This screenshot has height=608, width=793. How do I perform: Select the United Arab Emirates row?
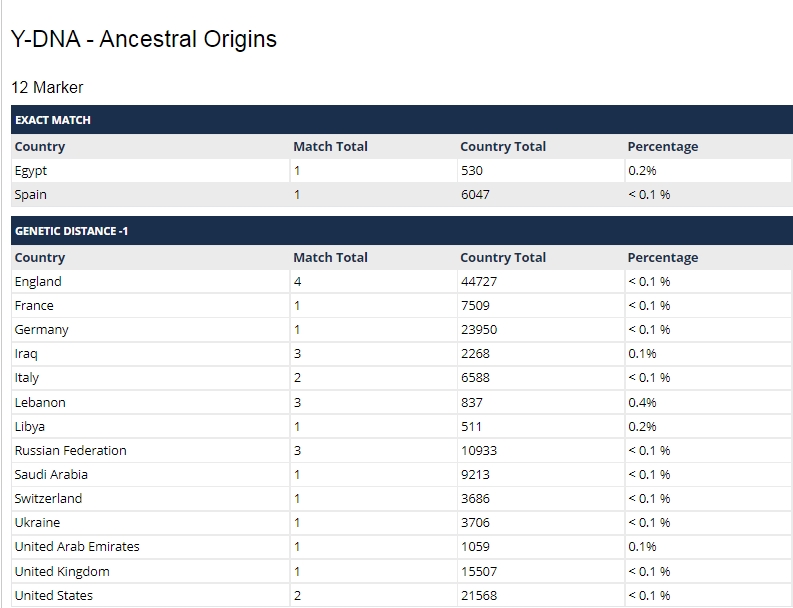click(x=402, y=547)
